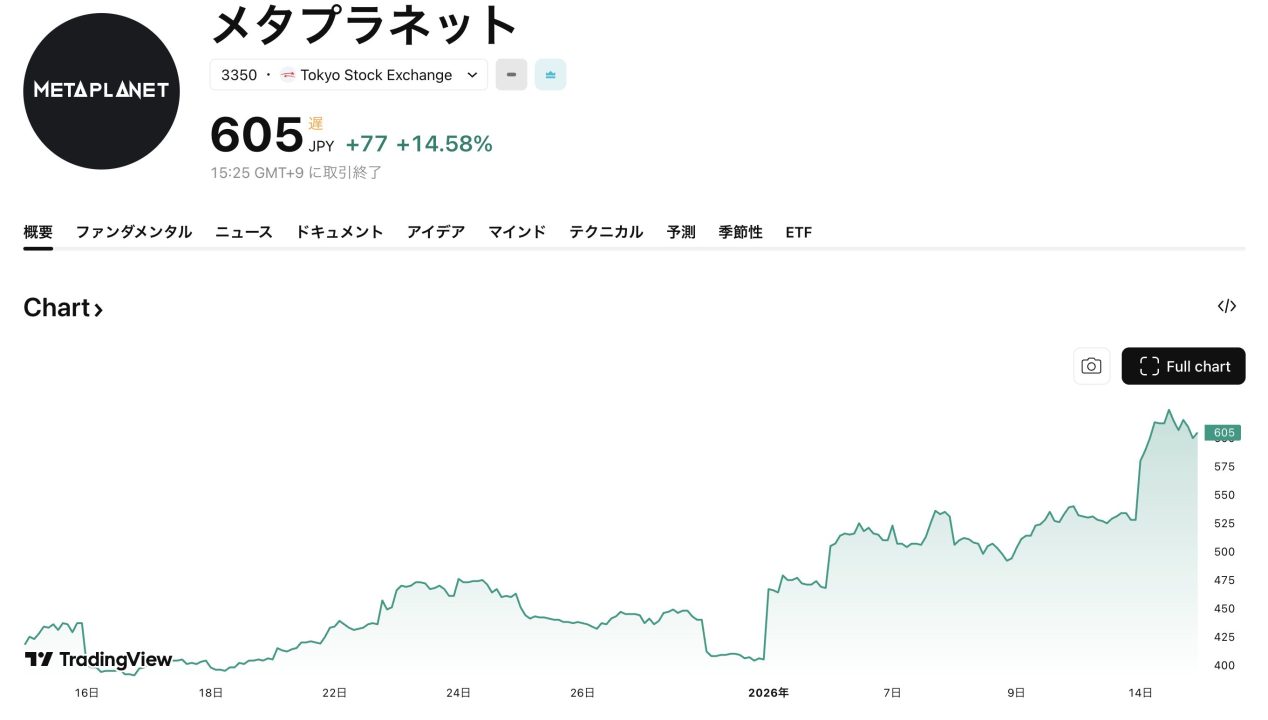The width and height of the screenshot is (1268, 720).
Task: Click the Metaplanet company logo
Action: pyautogui.click(x=101, y=91)
